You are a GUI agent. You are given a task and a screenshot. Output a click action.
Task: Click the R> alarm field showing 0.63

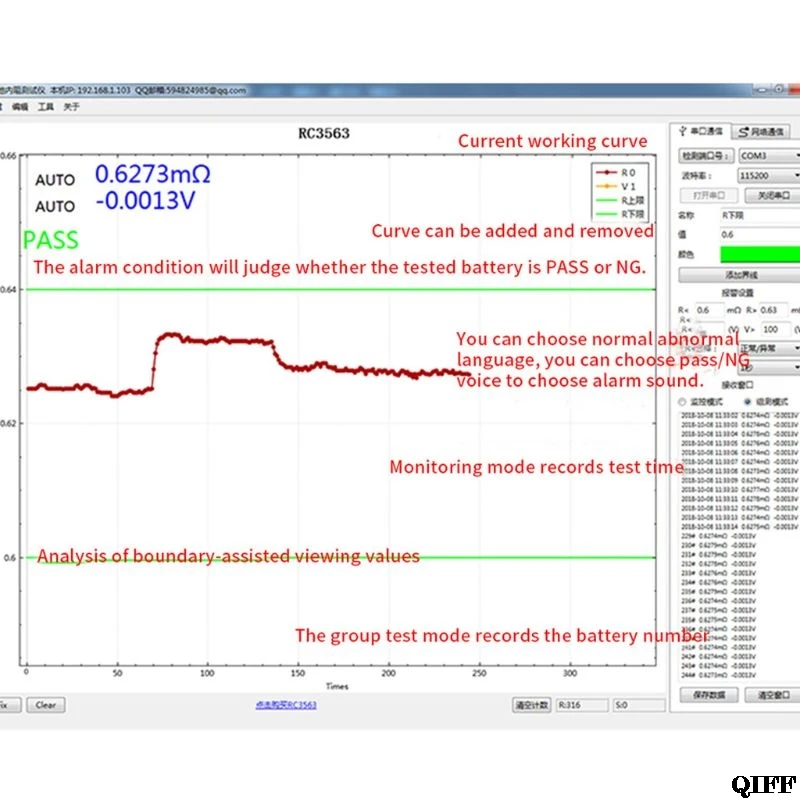click(x=773, y=310)
